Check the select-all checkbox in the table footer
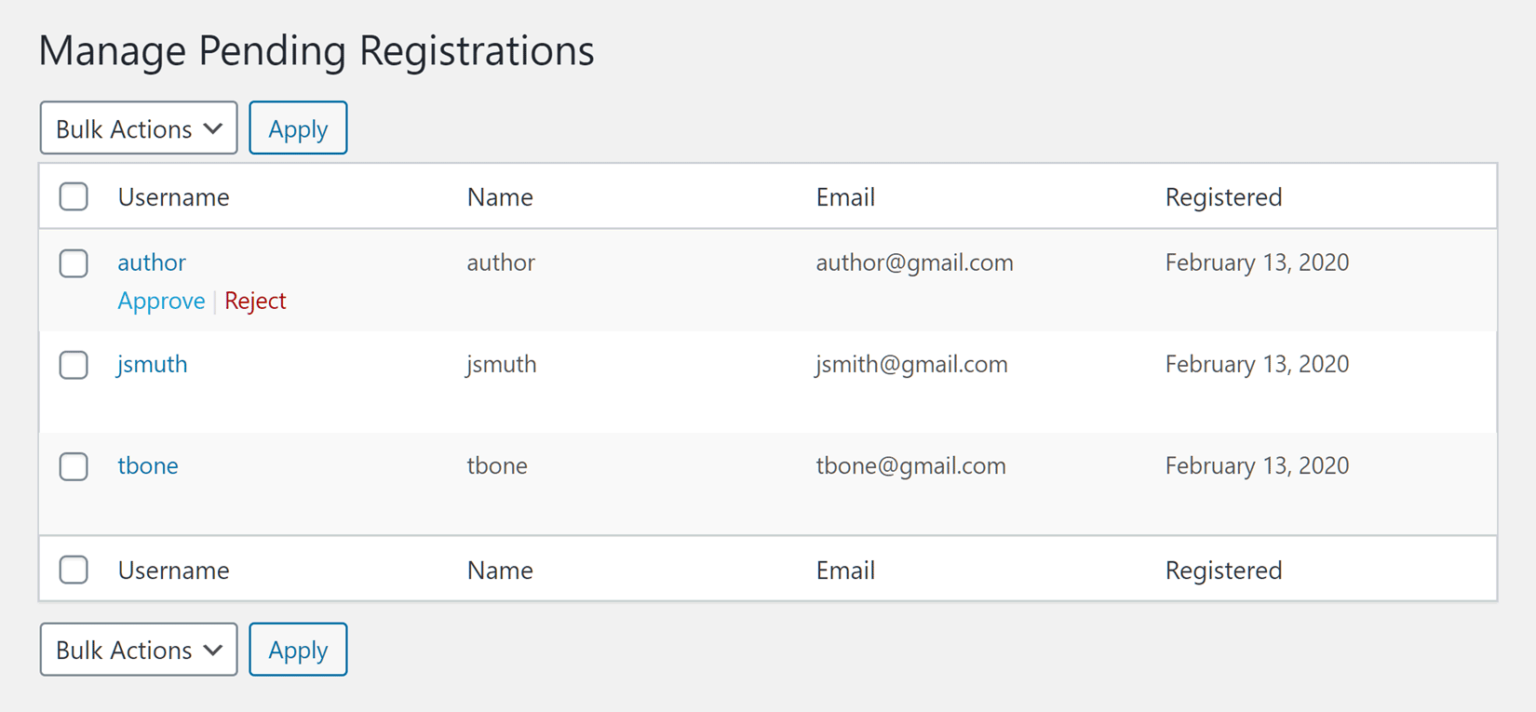 [x=74, y=570]
